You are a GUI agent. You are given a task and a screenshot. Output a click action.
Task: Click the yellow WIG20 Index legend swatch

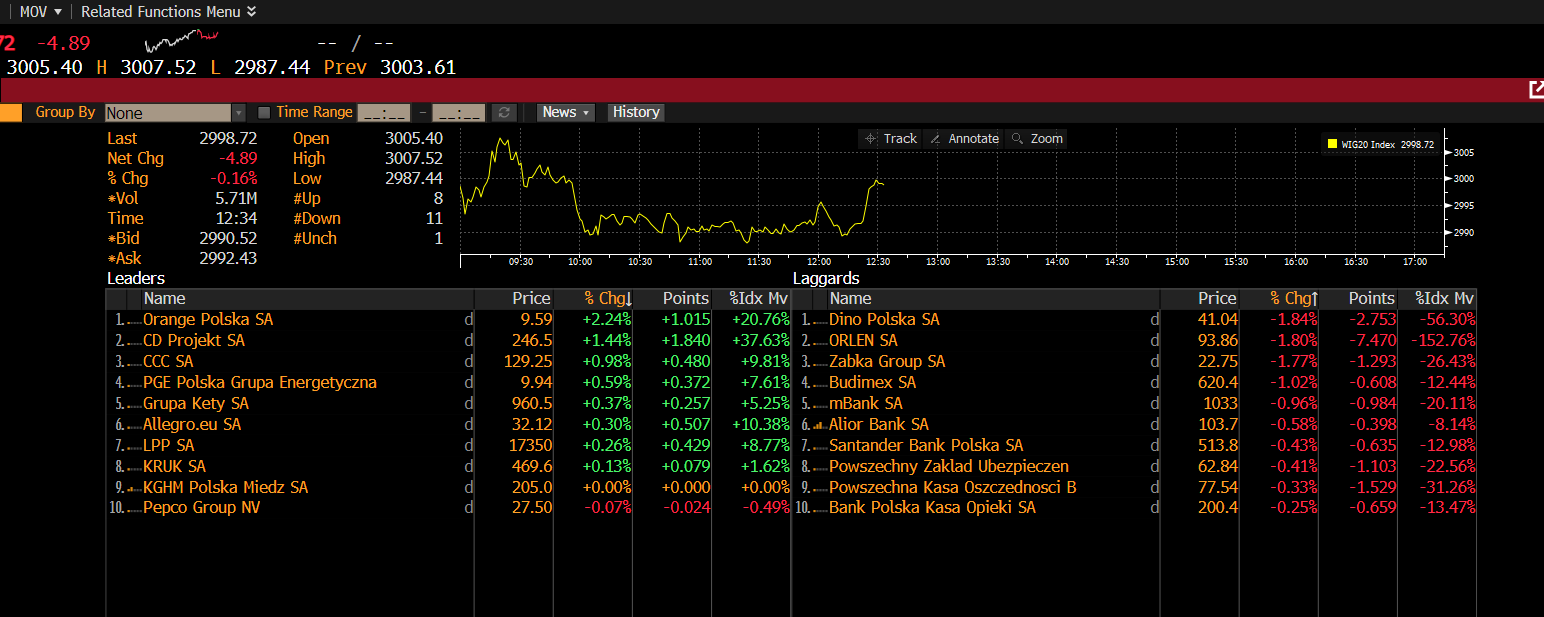(x=1332, y=144)
